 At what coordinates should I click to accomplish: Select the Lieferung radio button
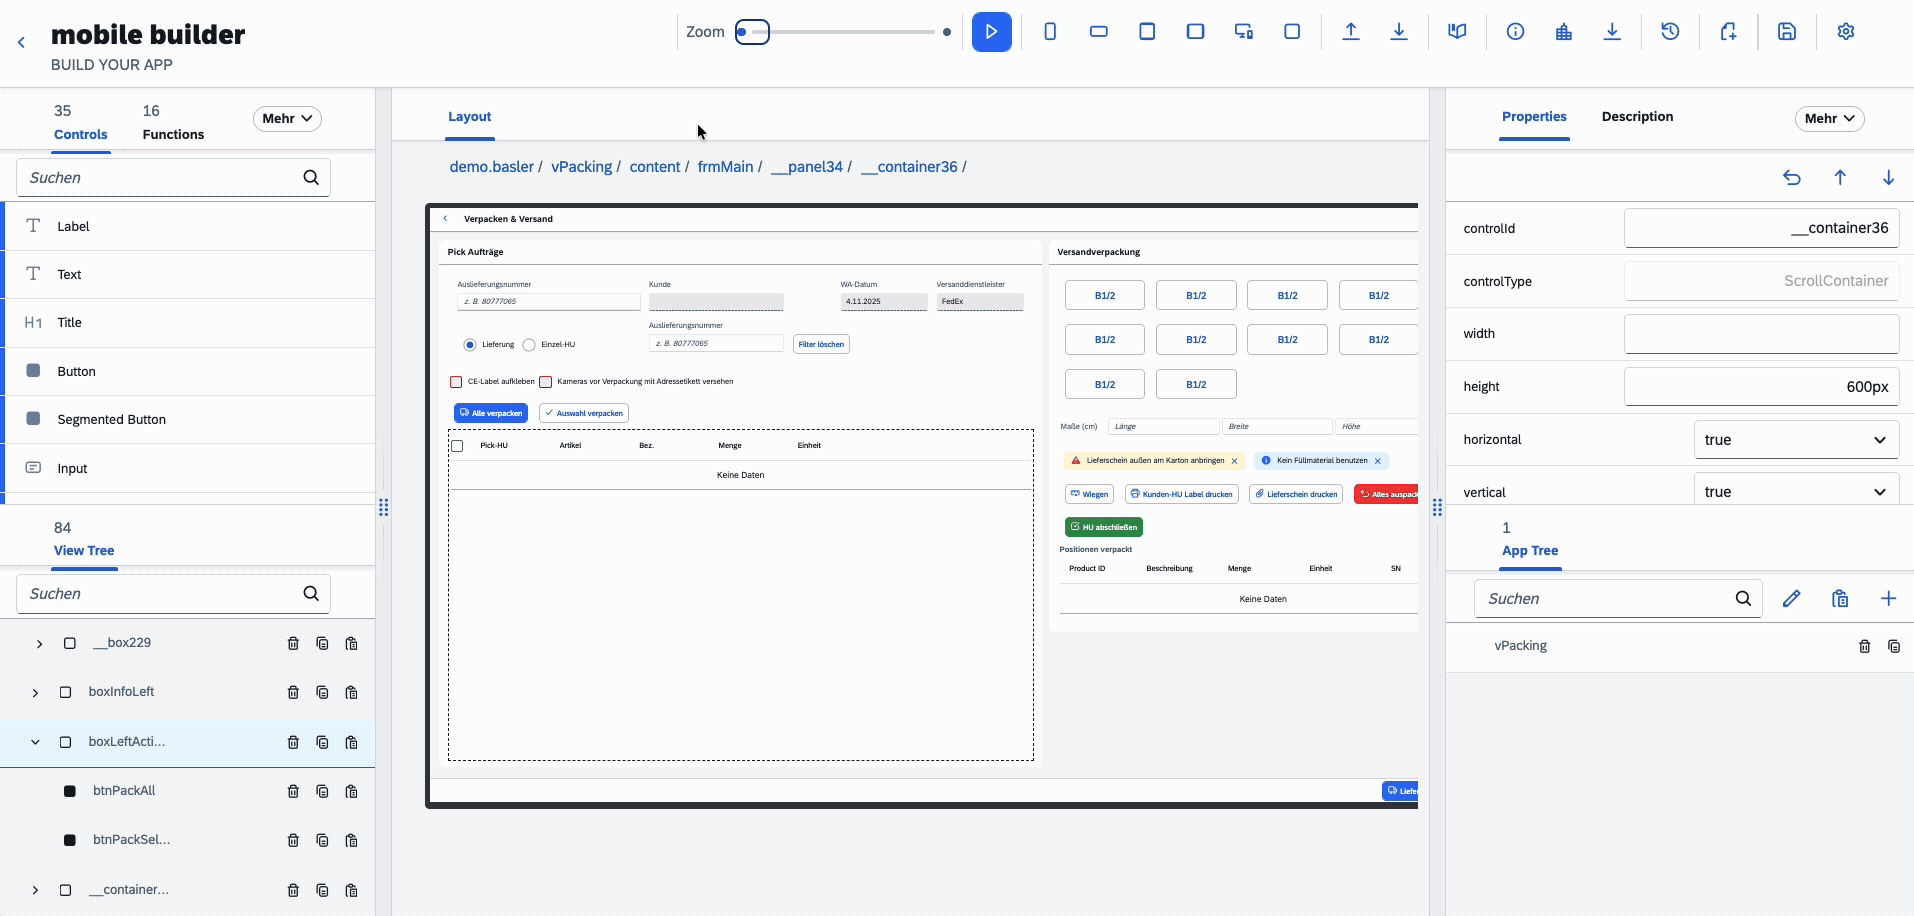(470, 345)
